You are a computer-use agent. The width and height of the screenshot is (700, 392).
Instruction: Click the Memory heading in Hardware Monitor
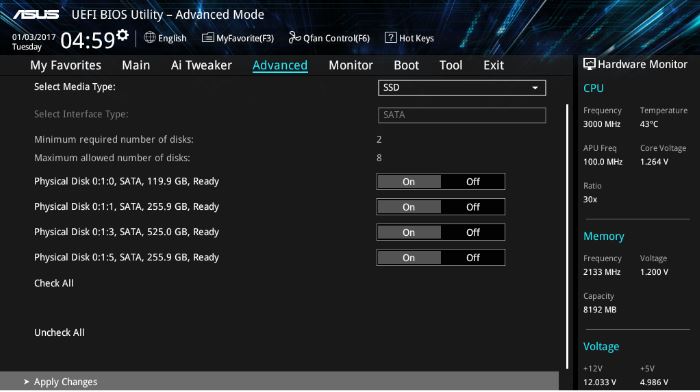click(x=604, y=236)
